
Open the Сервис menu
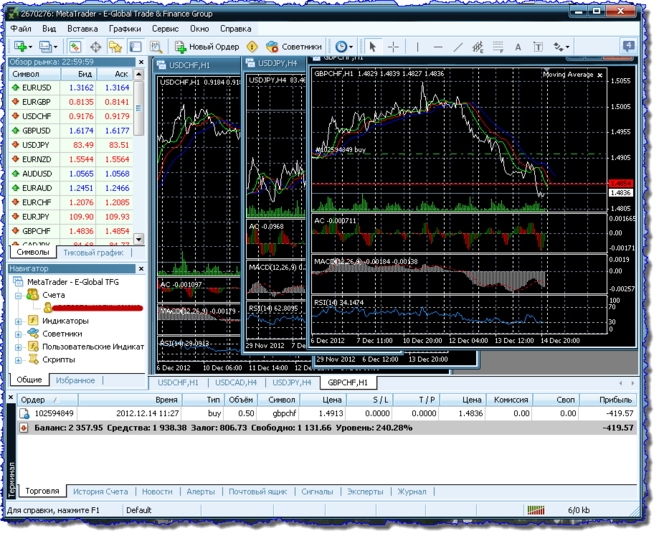coord(165,29)
